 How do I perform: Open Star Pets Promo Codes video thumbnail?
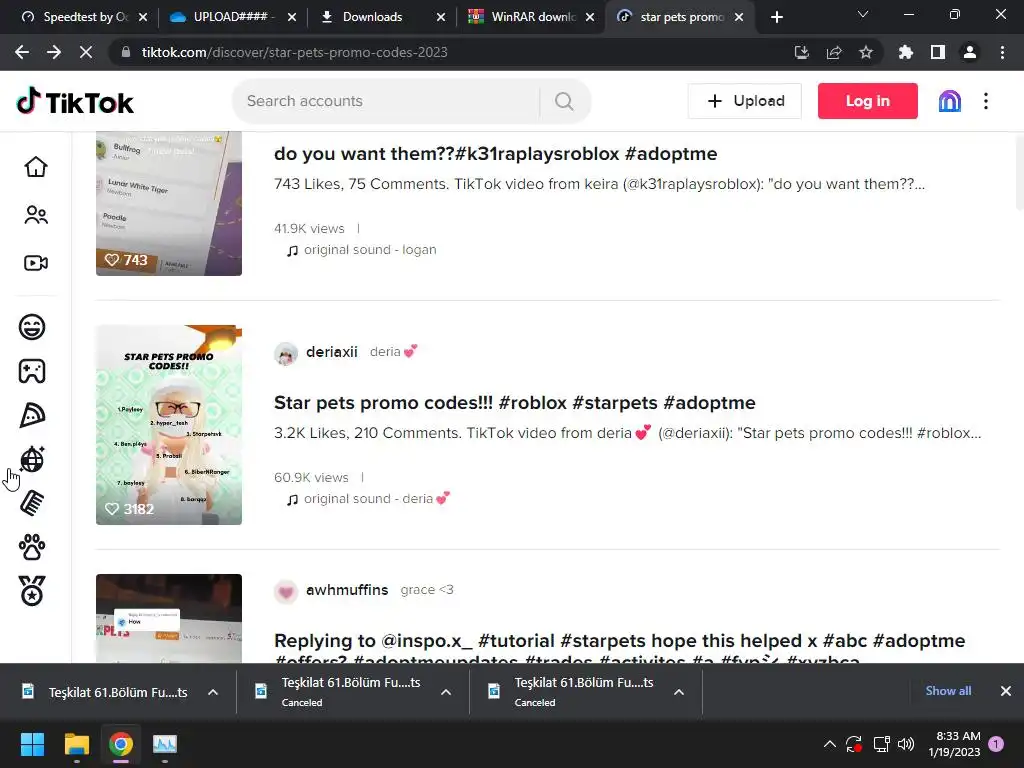point(168,424)
